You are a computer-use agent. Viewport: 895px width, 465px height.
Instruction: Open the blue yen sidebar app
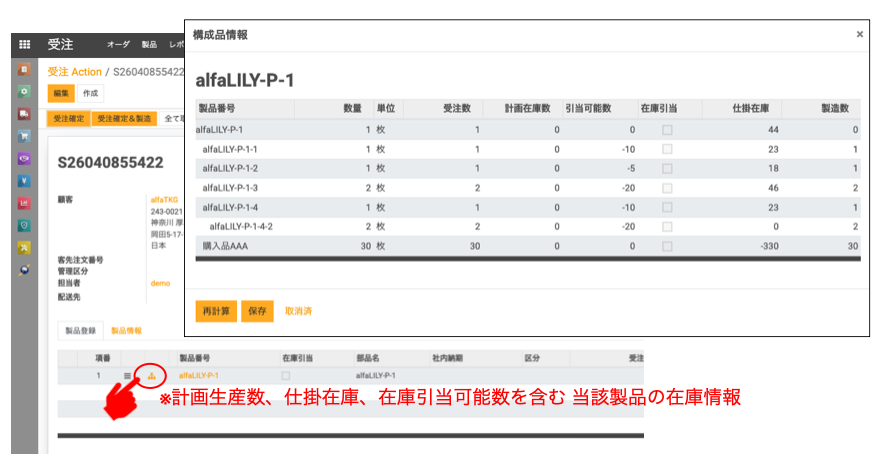(24, 181)
